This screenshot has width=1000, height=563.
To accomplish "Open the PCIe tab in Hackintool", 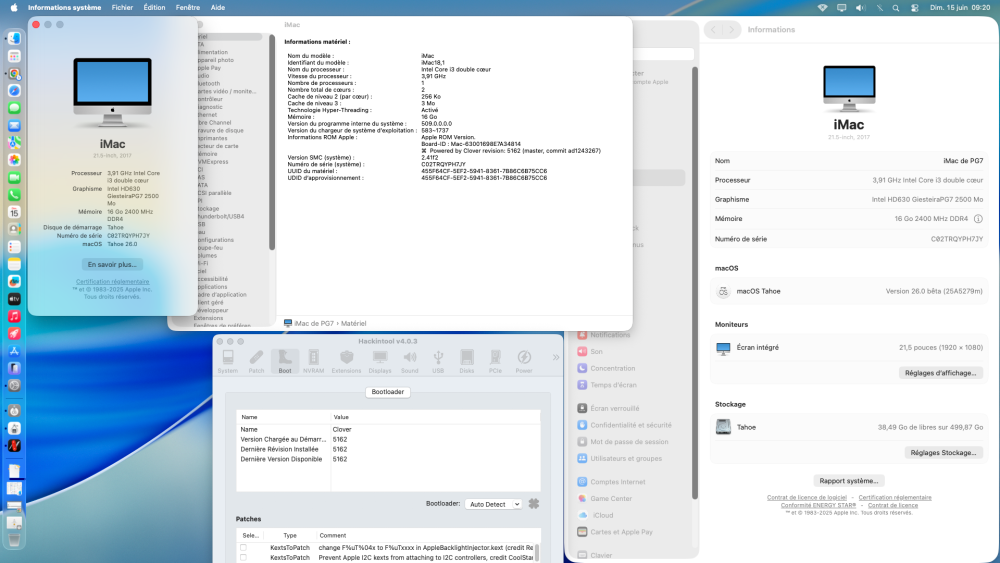I will tap(496, 362).
